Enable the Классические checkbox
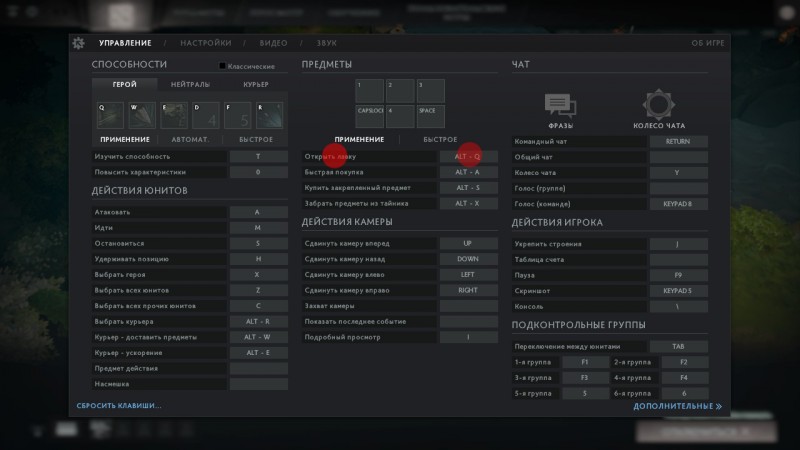Screen dimensions: 800x450 pyautogui.click(x=222, y=66)
